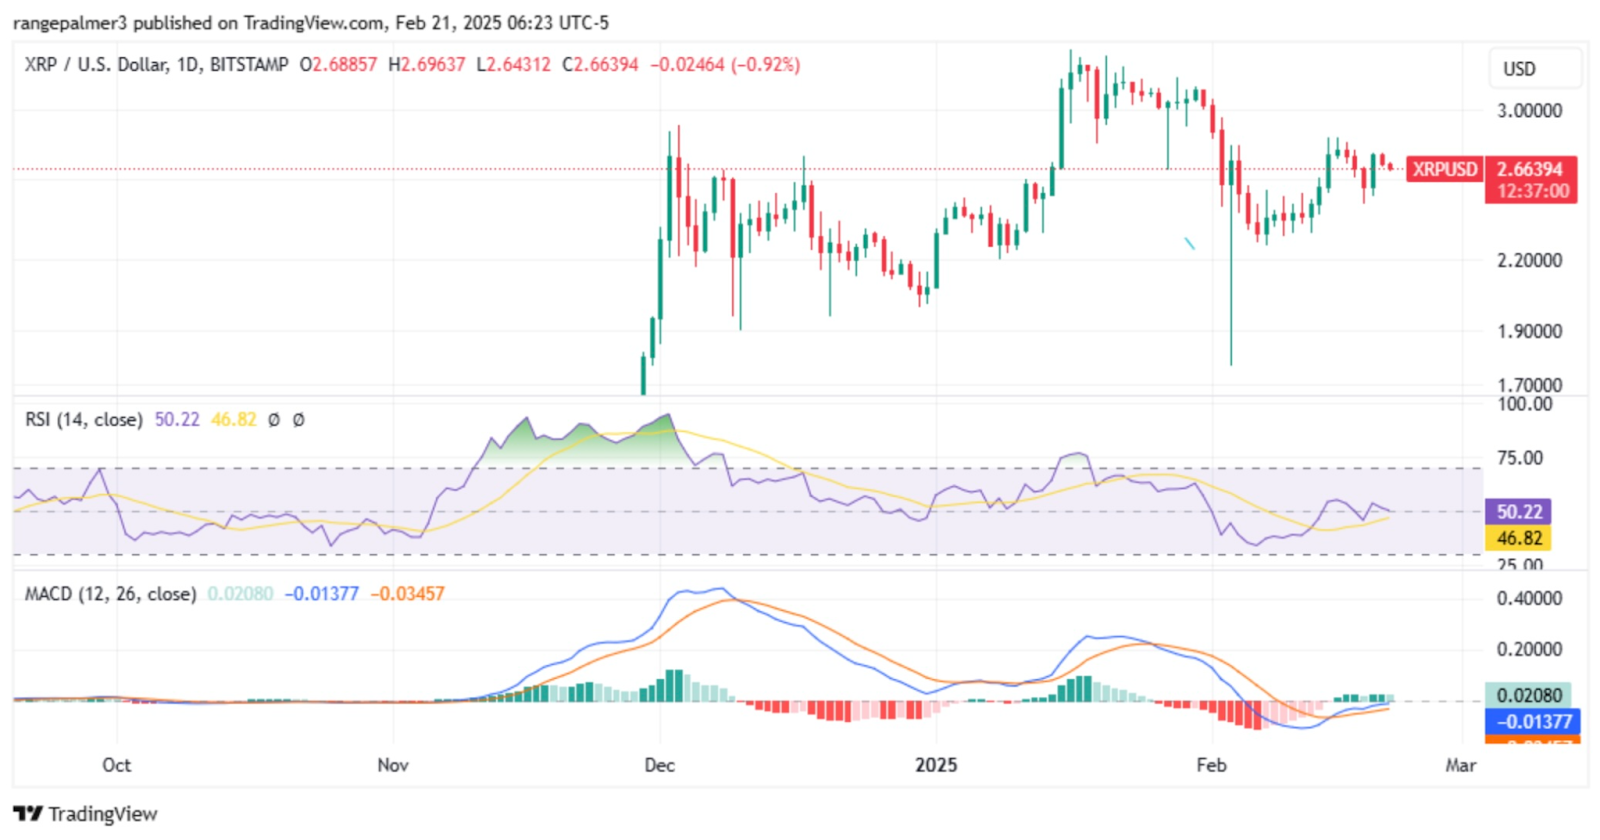Click the green 0.02080 axis label
This screenshot has width=1600, height=840.
[x=1528, y=695]
